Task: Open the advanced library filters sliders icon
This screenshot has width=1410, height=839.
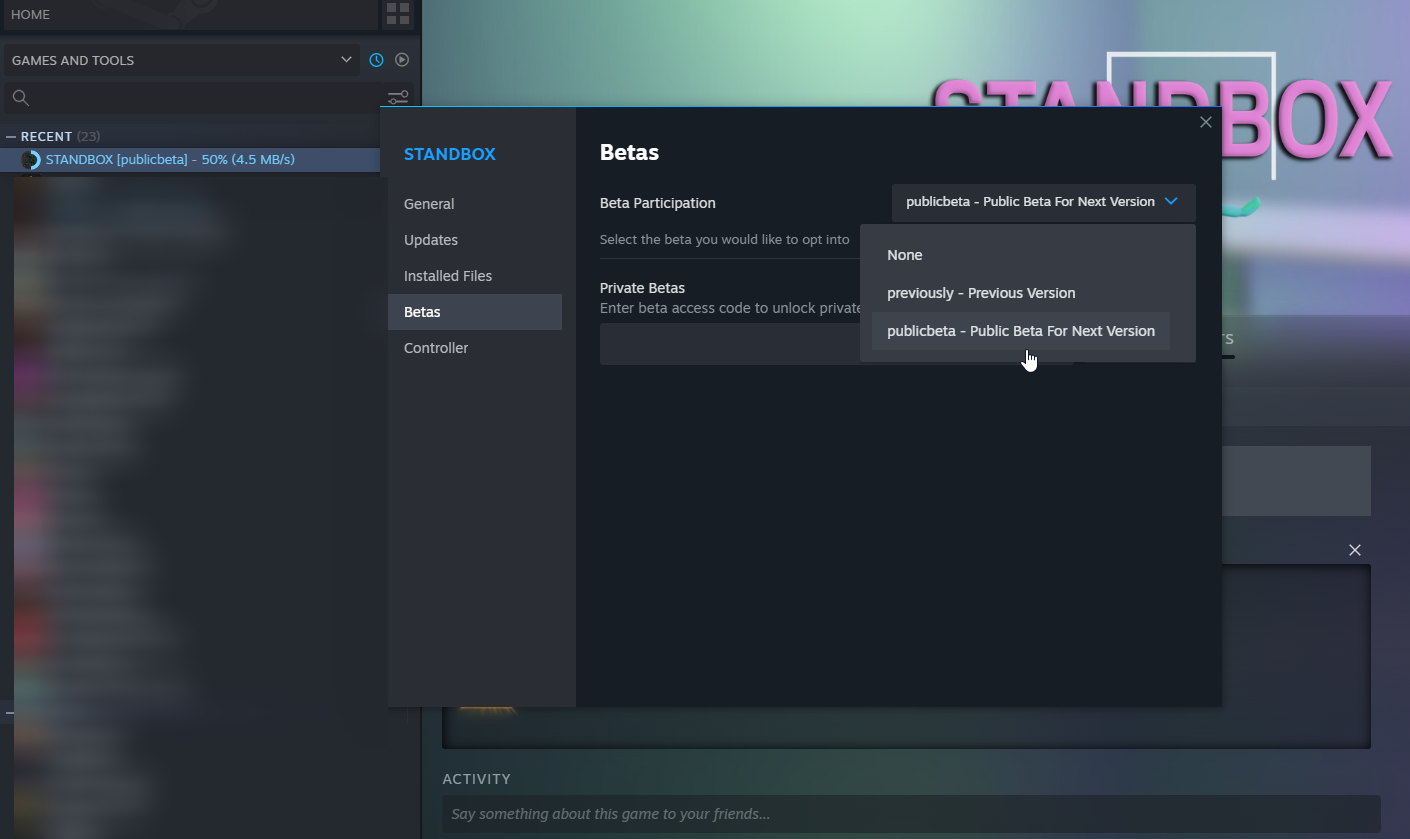Action: coord(397,97)
